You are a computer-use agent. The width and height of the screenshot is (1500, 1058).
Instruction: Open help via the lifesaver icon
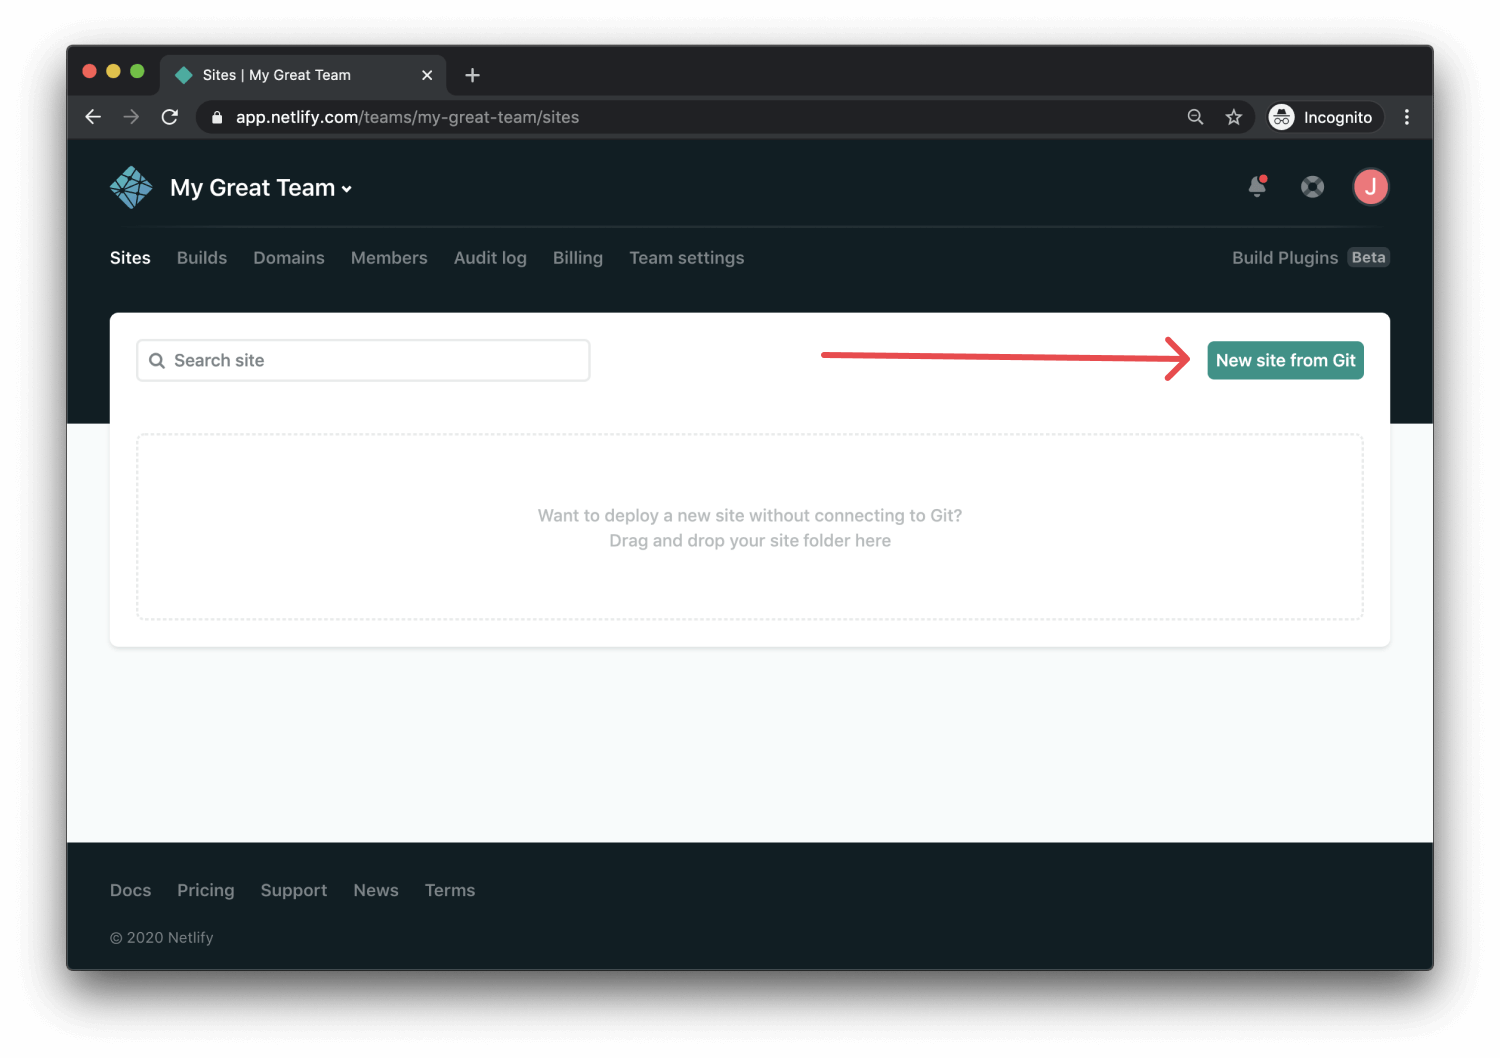pos(1312,186)
